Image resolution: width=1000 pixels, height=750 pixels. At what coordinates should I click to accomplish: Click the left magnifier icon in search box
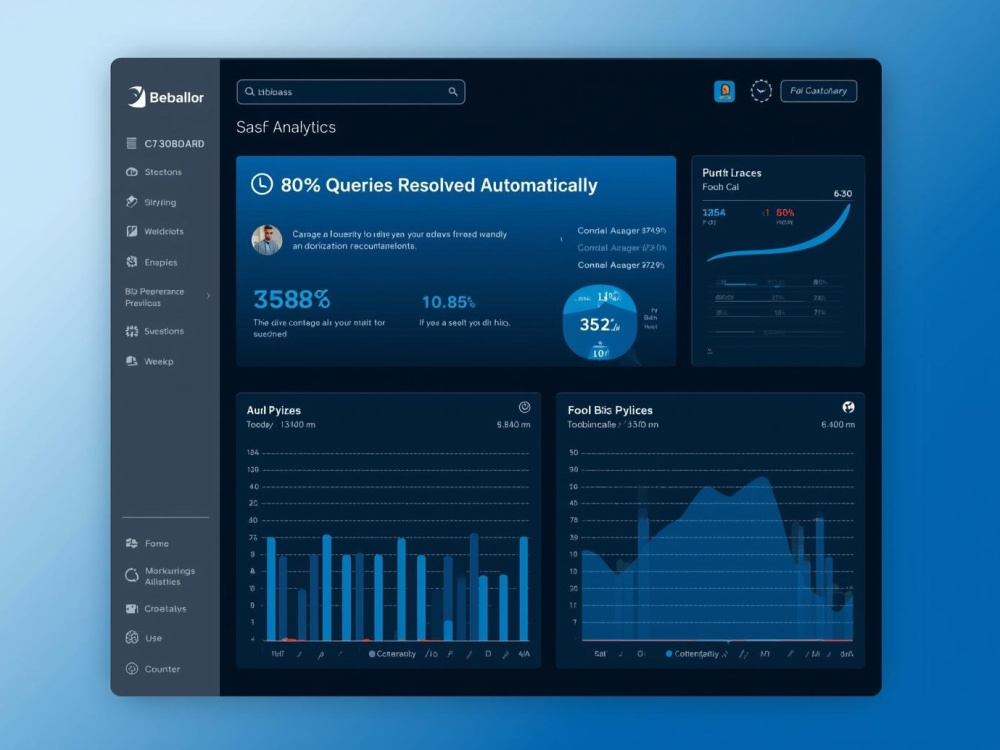pyautogui.click(x=250, y=92)
